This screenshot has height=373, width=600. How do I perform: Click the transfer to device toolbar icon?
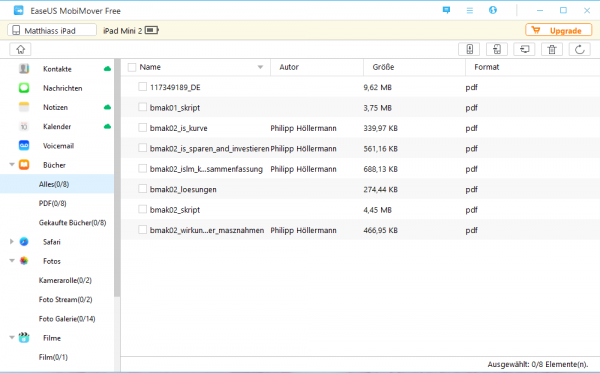tap(469, 49)
